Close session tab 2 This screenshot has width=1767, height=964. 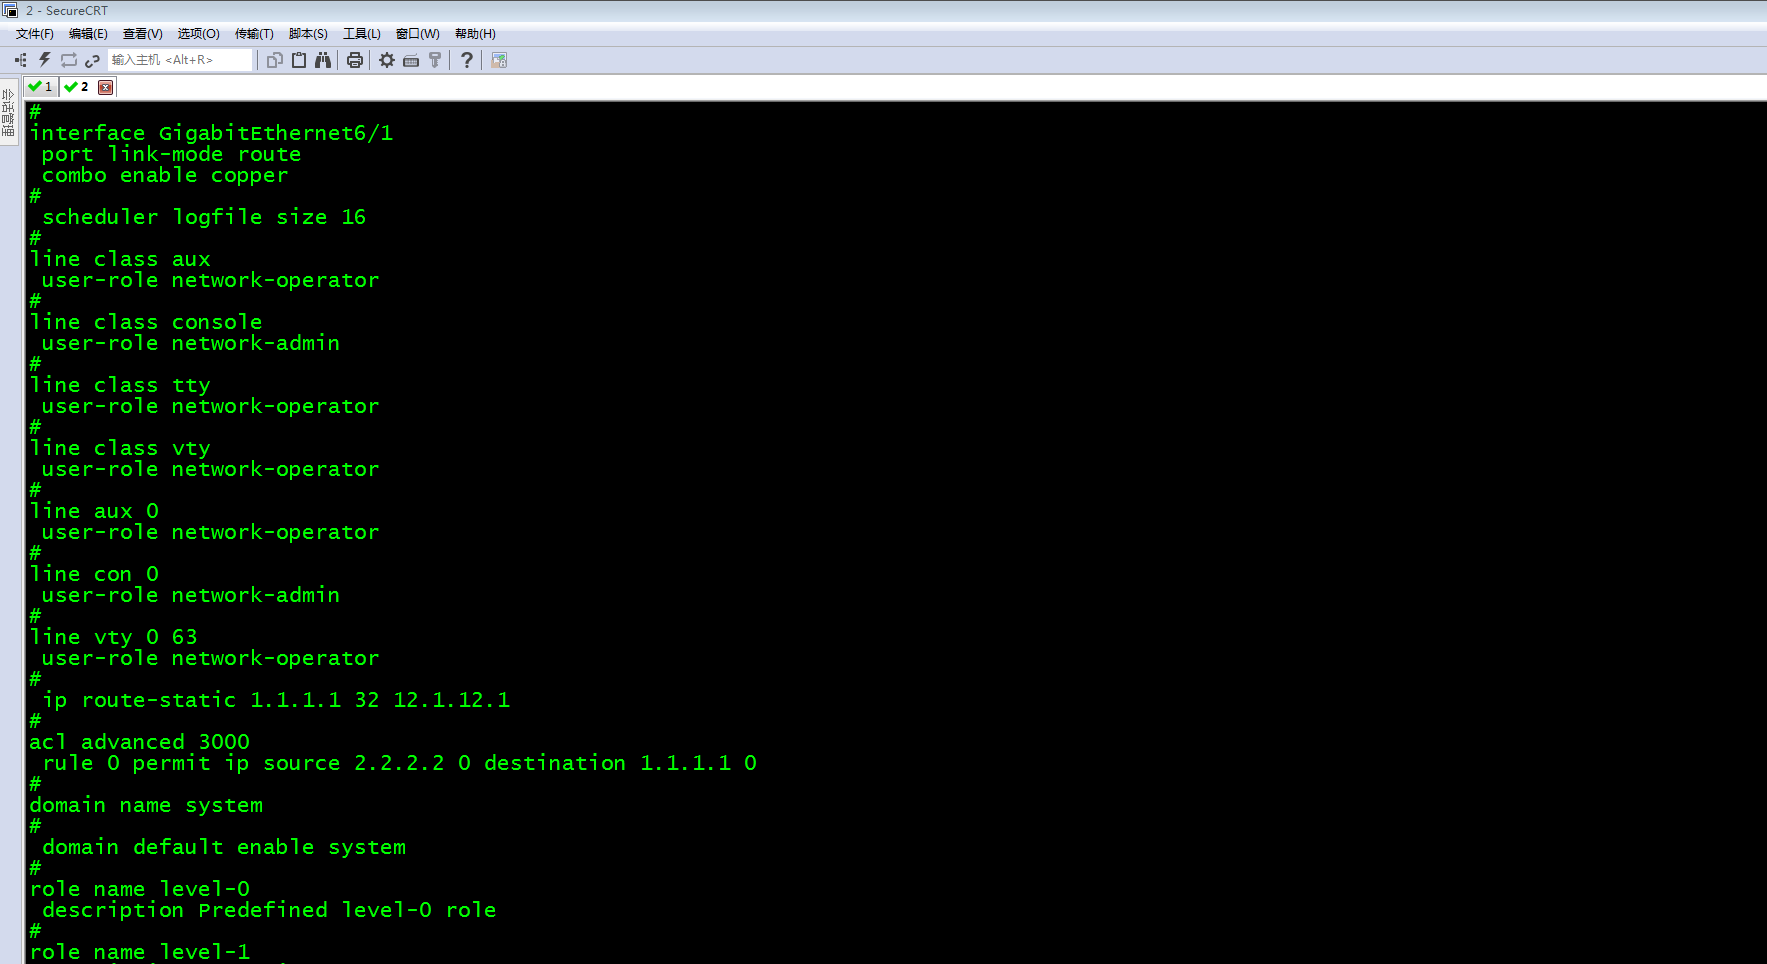tap(105, 87)
